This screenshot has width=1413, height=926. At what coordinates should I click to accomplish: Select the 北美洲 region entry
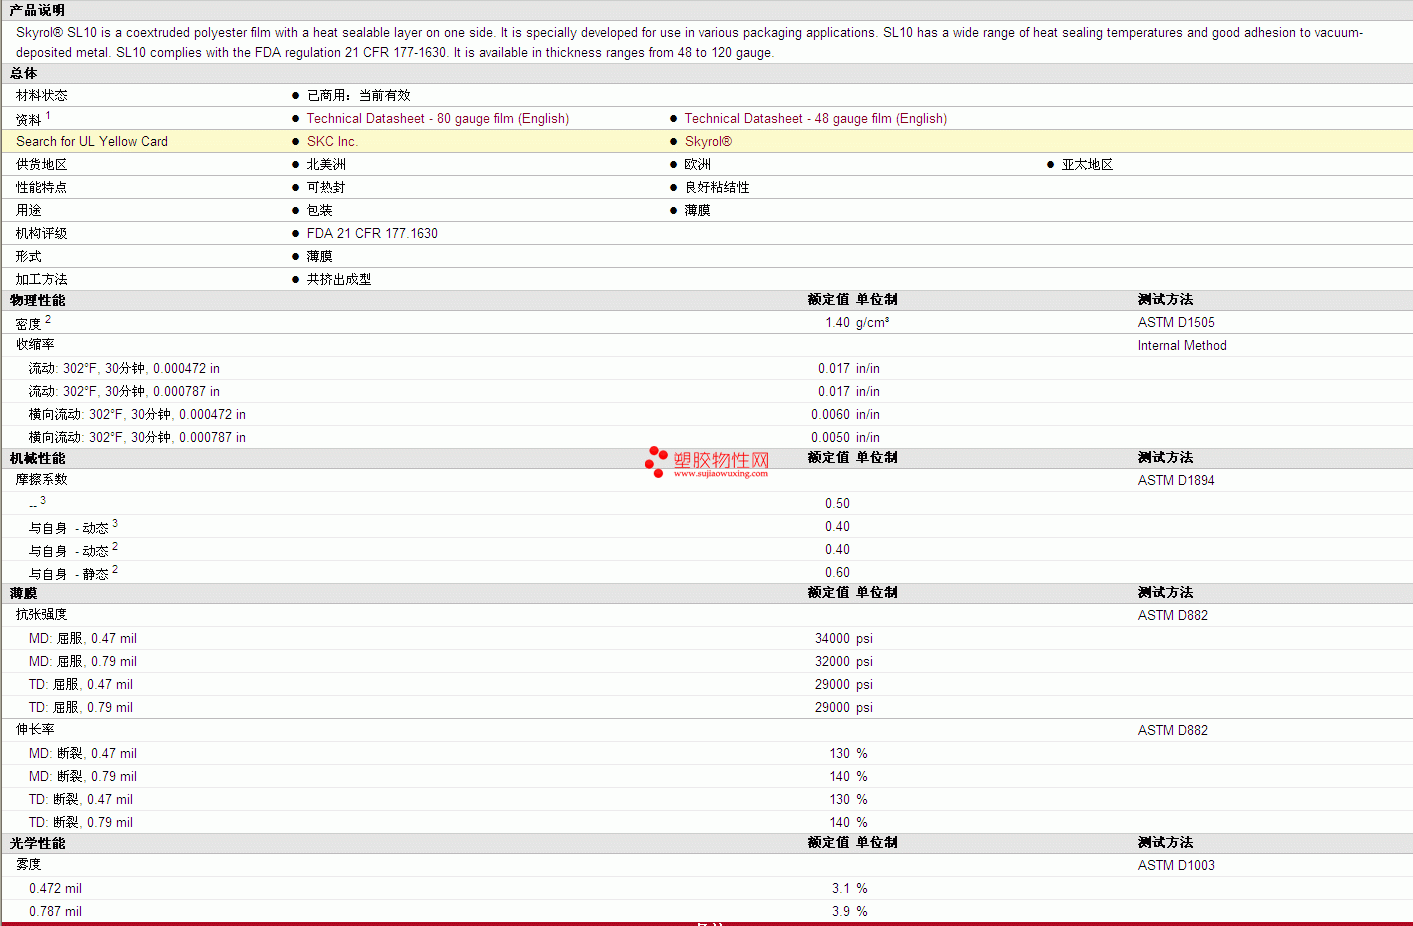(326, 164)
